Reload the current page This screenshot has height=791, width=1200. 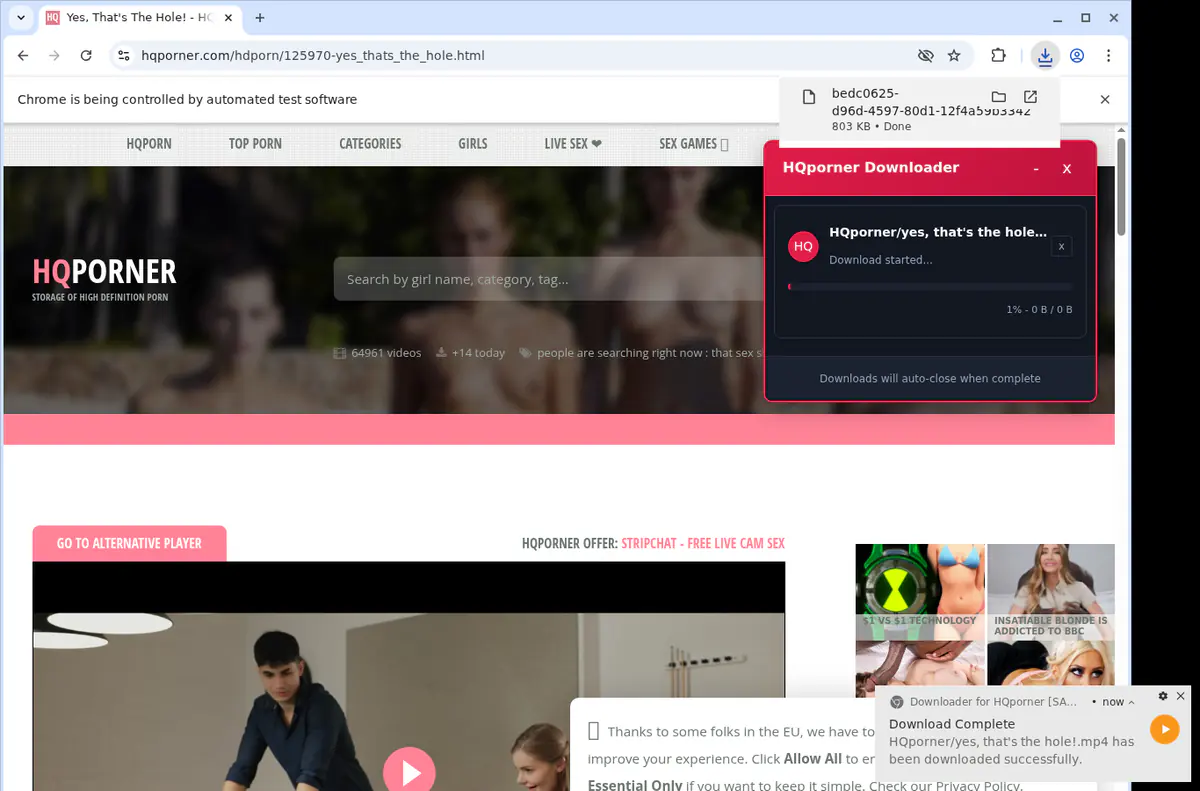click(x=86, y=56)
